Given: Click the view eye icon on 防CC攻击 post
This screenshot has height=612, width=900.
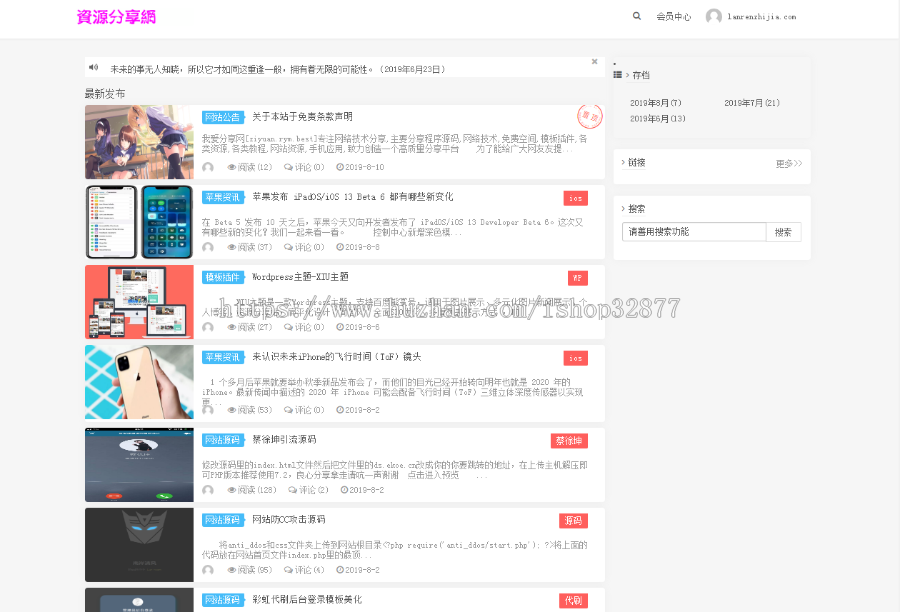Looking at the screenshot, I should [232, 570].
